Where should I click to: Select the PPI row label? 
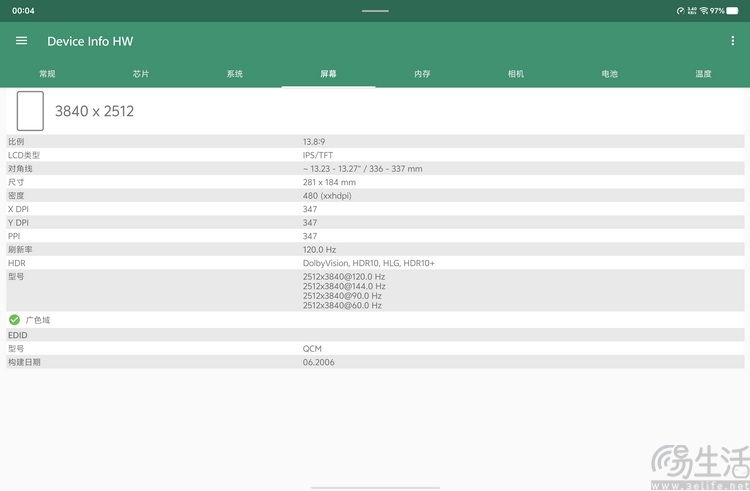(14, 236)
